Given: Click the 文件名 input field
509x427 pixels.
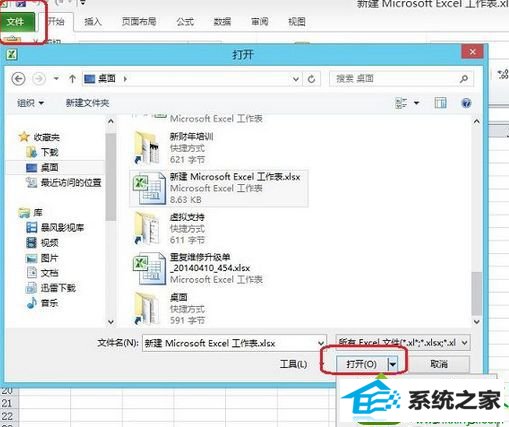Looking at the screenshot, I should (229, 343).
